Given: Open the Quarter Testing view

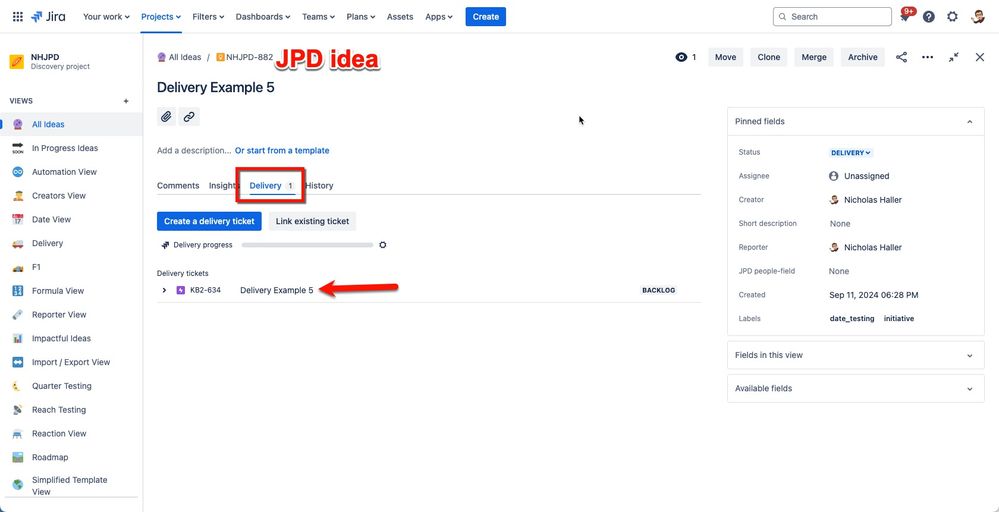Looking at the screenshot, I should (x=71, y=386).
